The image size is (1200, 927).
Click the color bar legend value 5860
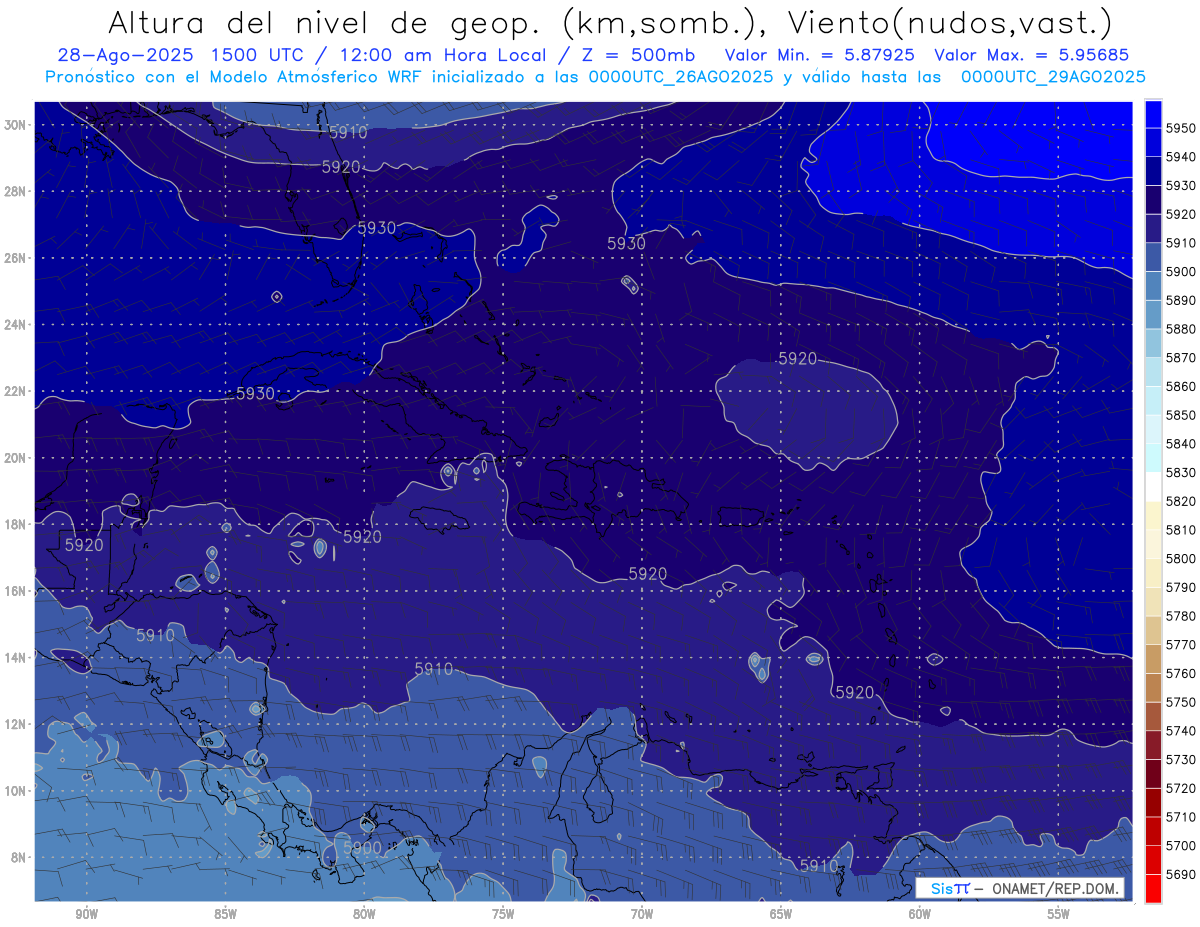pos(1180,386)
